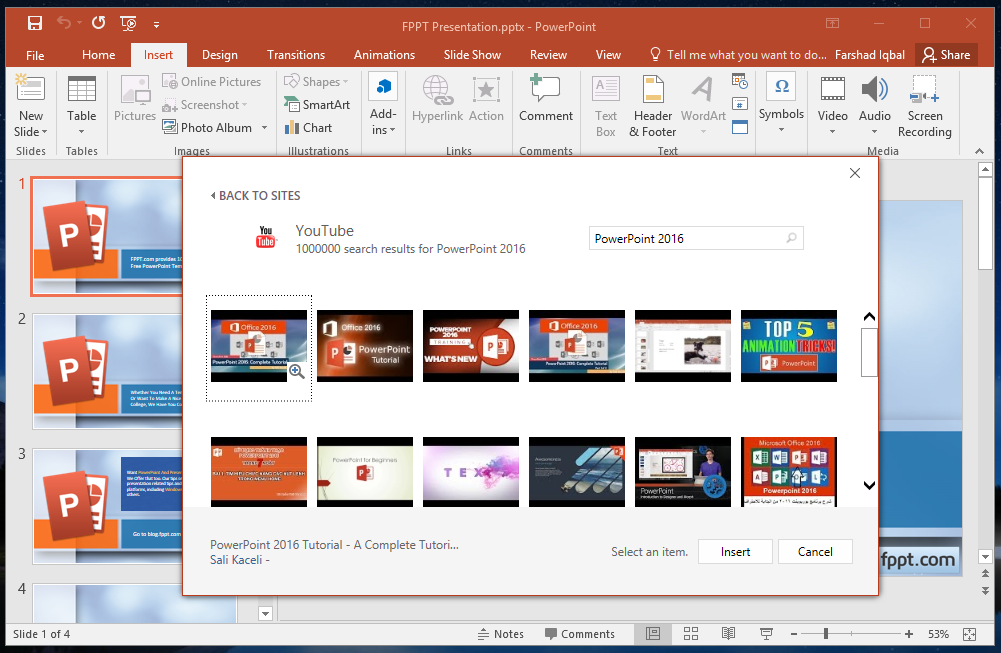The height and width of the screenshot is (653, 1001).
Task: Click the SmartArt icon in Illustrations
Action: [316, 104]
